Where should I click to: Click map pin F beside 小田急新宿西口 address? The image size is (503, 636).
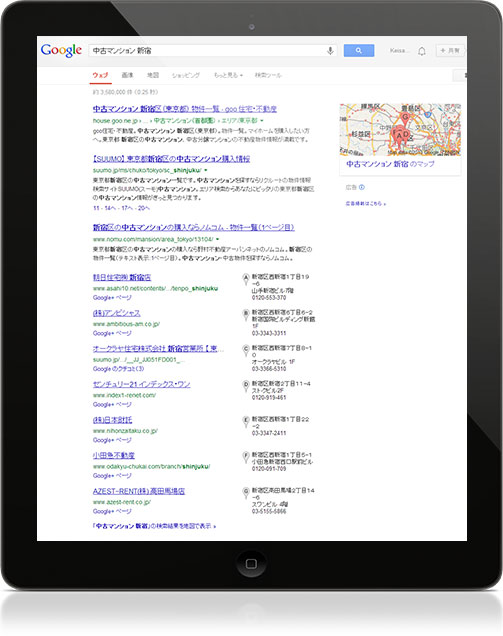click(245, 458)
